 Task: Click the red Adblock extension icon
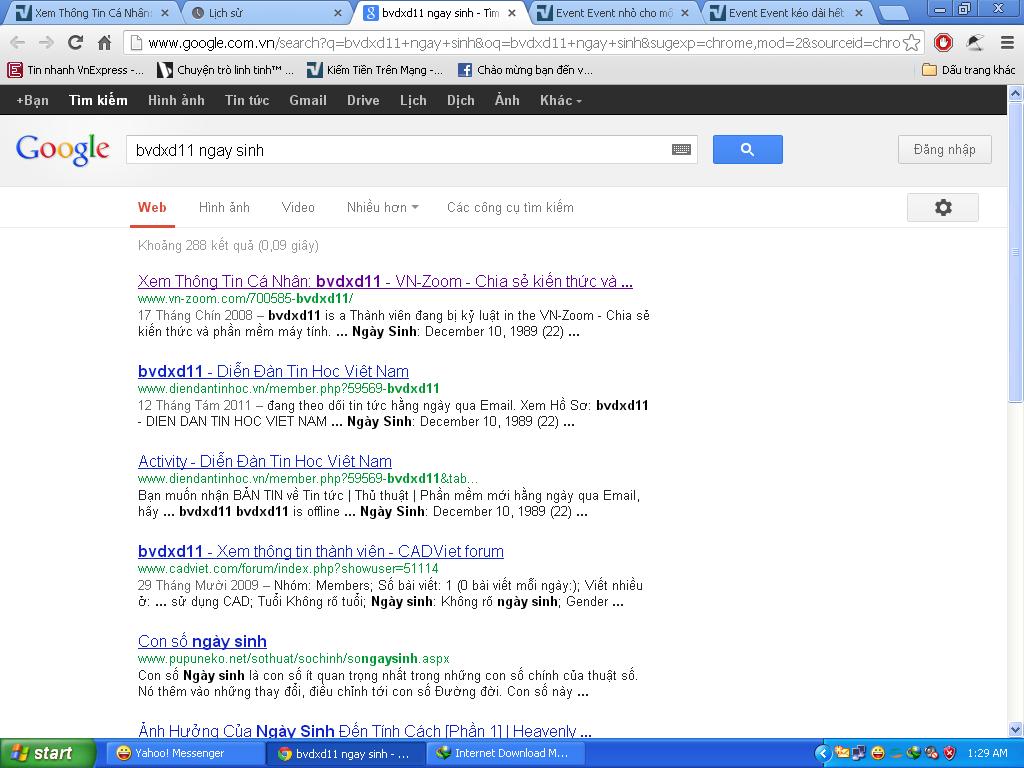tap(943, 43)
